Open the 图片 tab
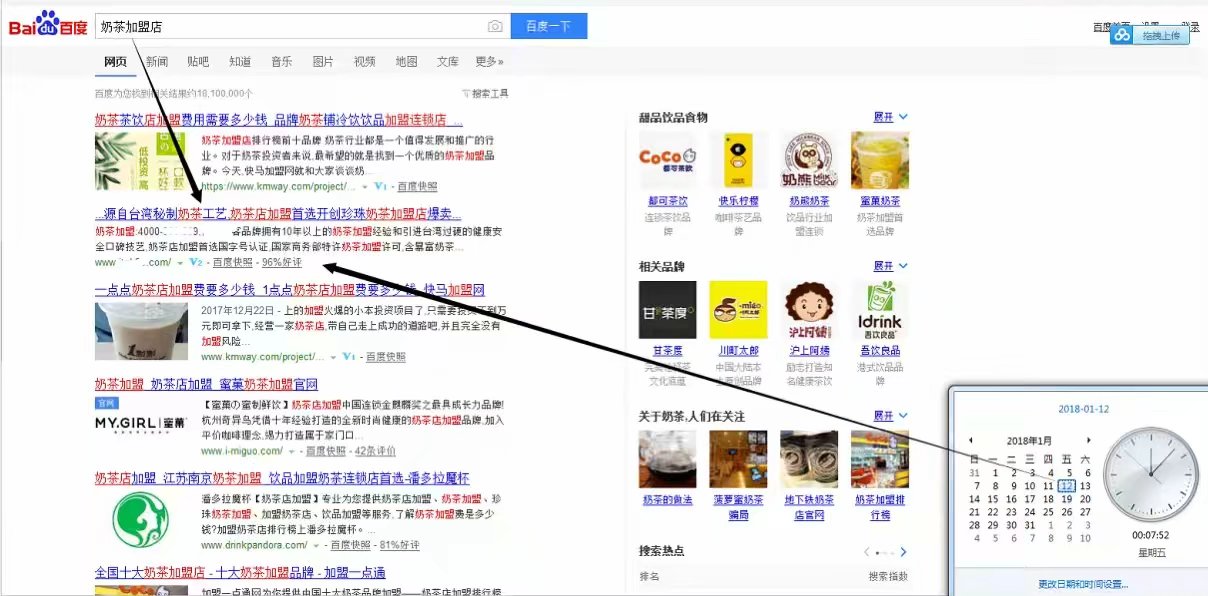 click(x=323, y=62)
